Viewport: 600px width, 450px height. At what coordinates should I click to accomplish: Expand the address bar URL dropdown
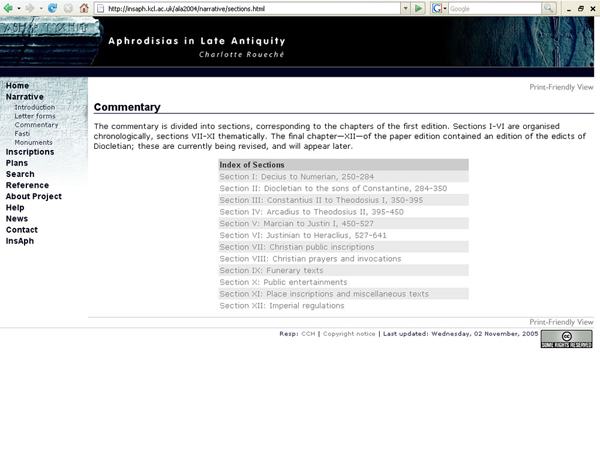point(405,8)
